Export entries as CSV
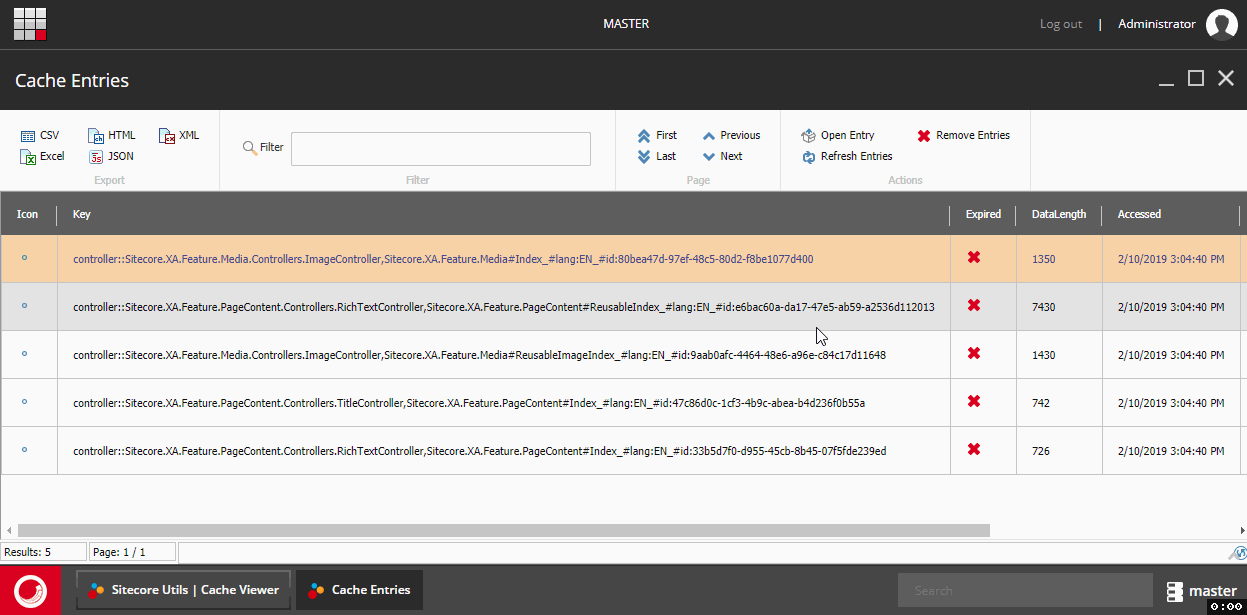 pyautogui.click(x=40, y=135)
